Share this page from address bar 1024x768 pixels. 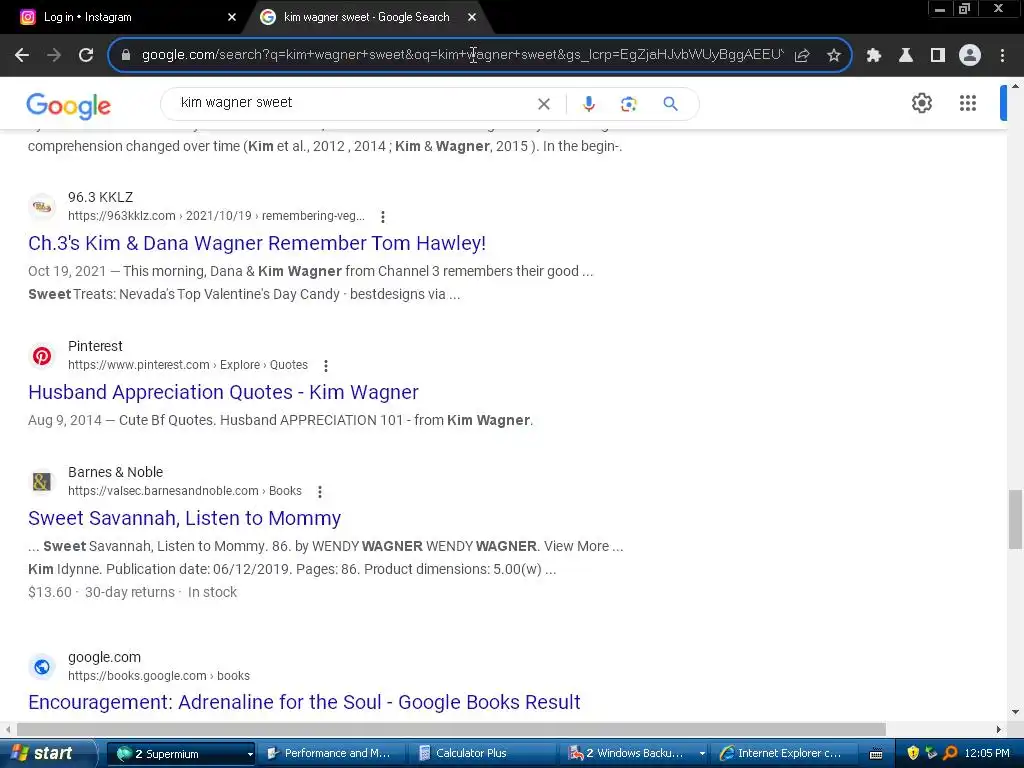pos(802,55)
